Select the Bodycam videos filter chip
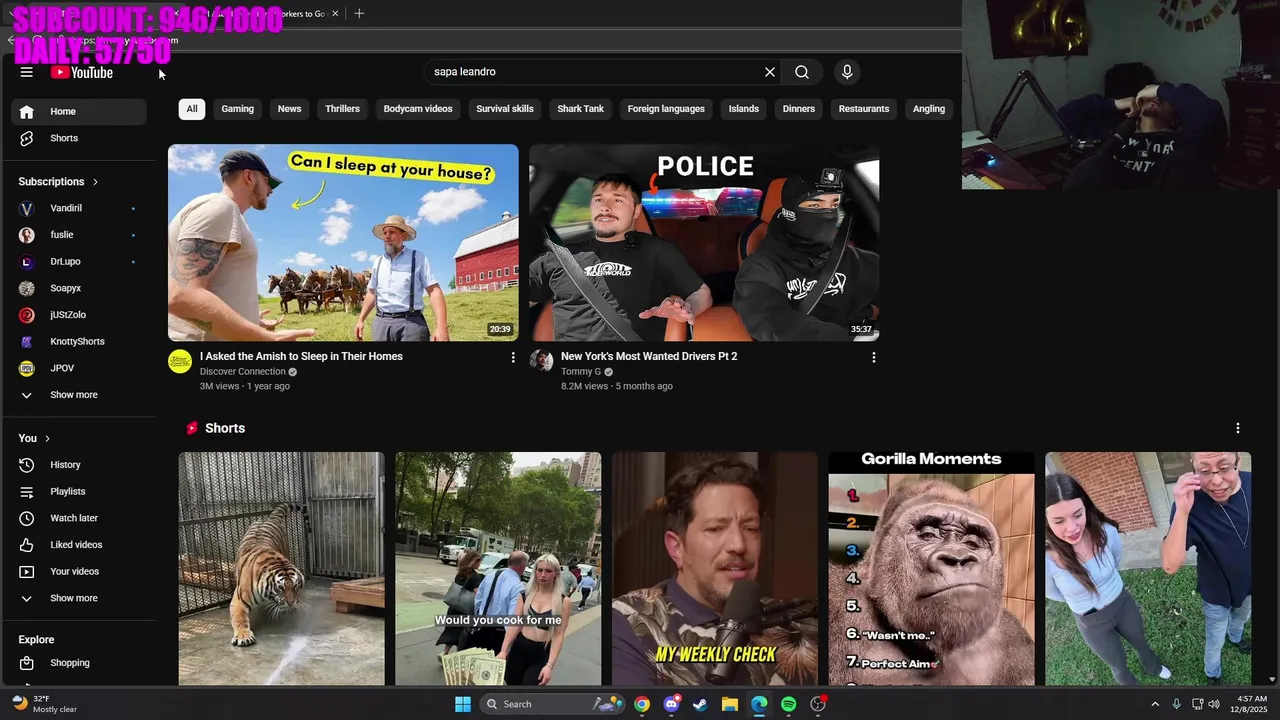Viewport: 1280px width, 720px height. click(x=418, y=109)
